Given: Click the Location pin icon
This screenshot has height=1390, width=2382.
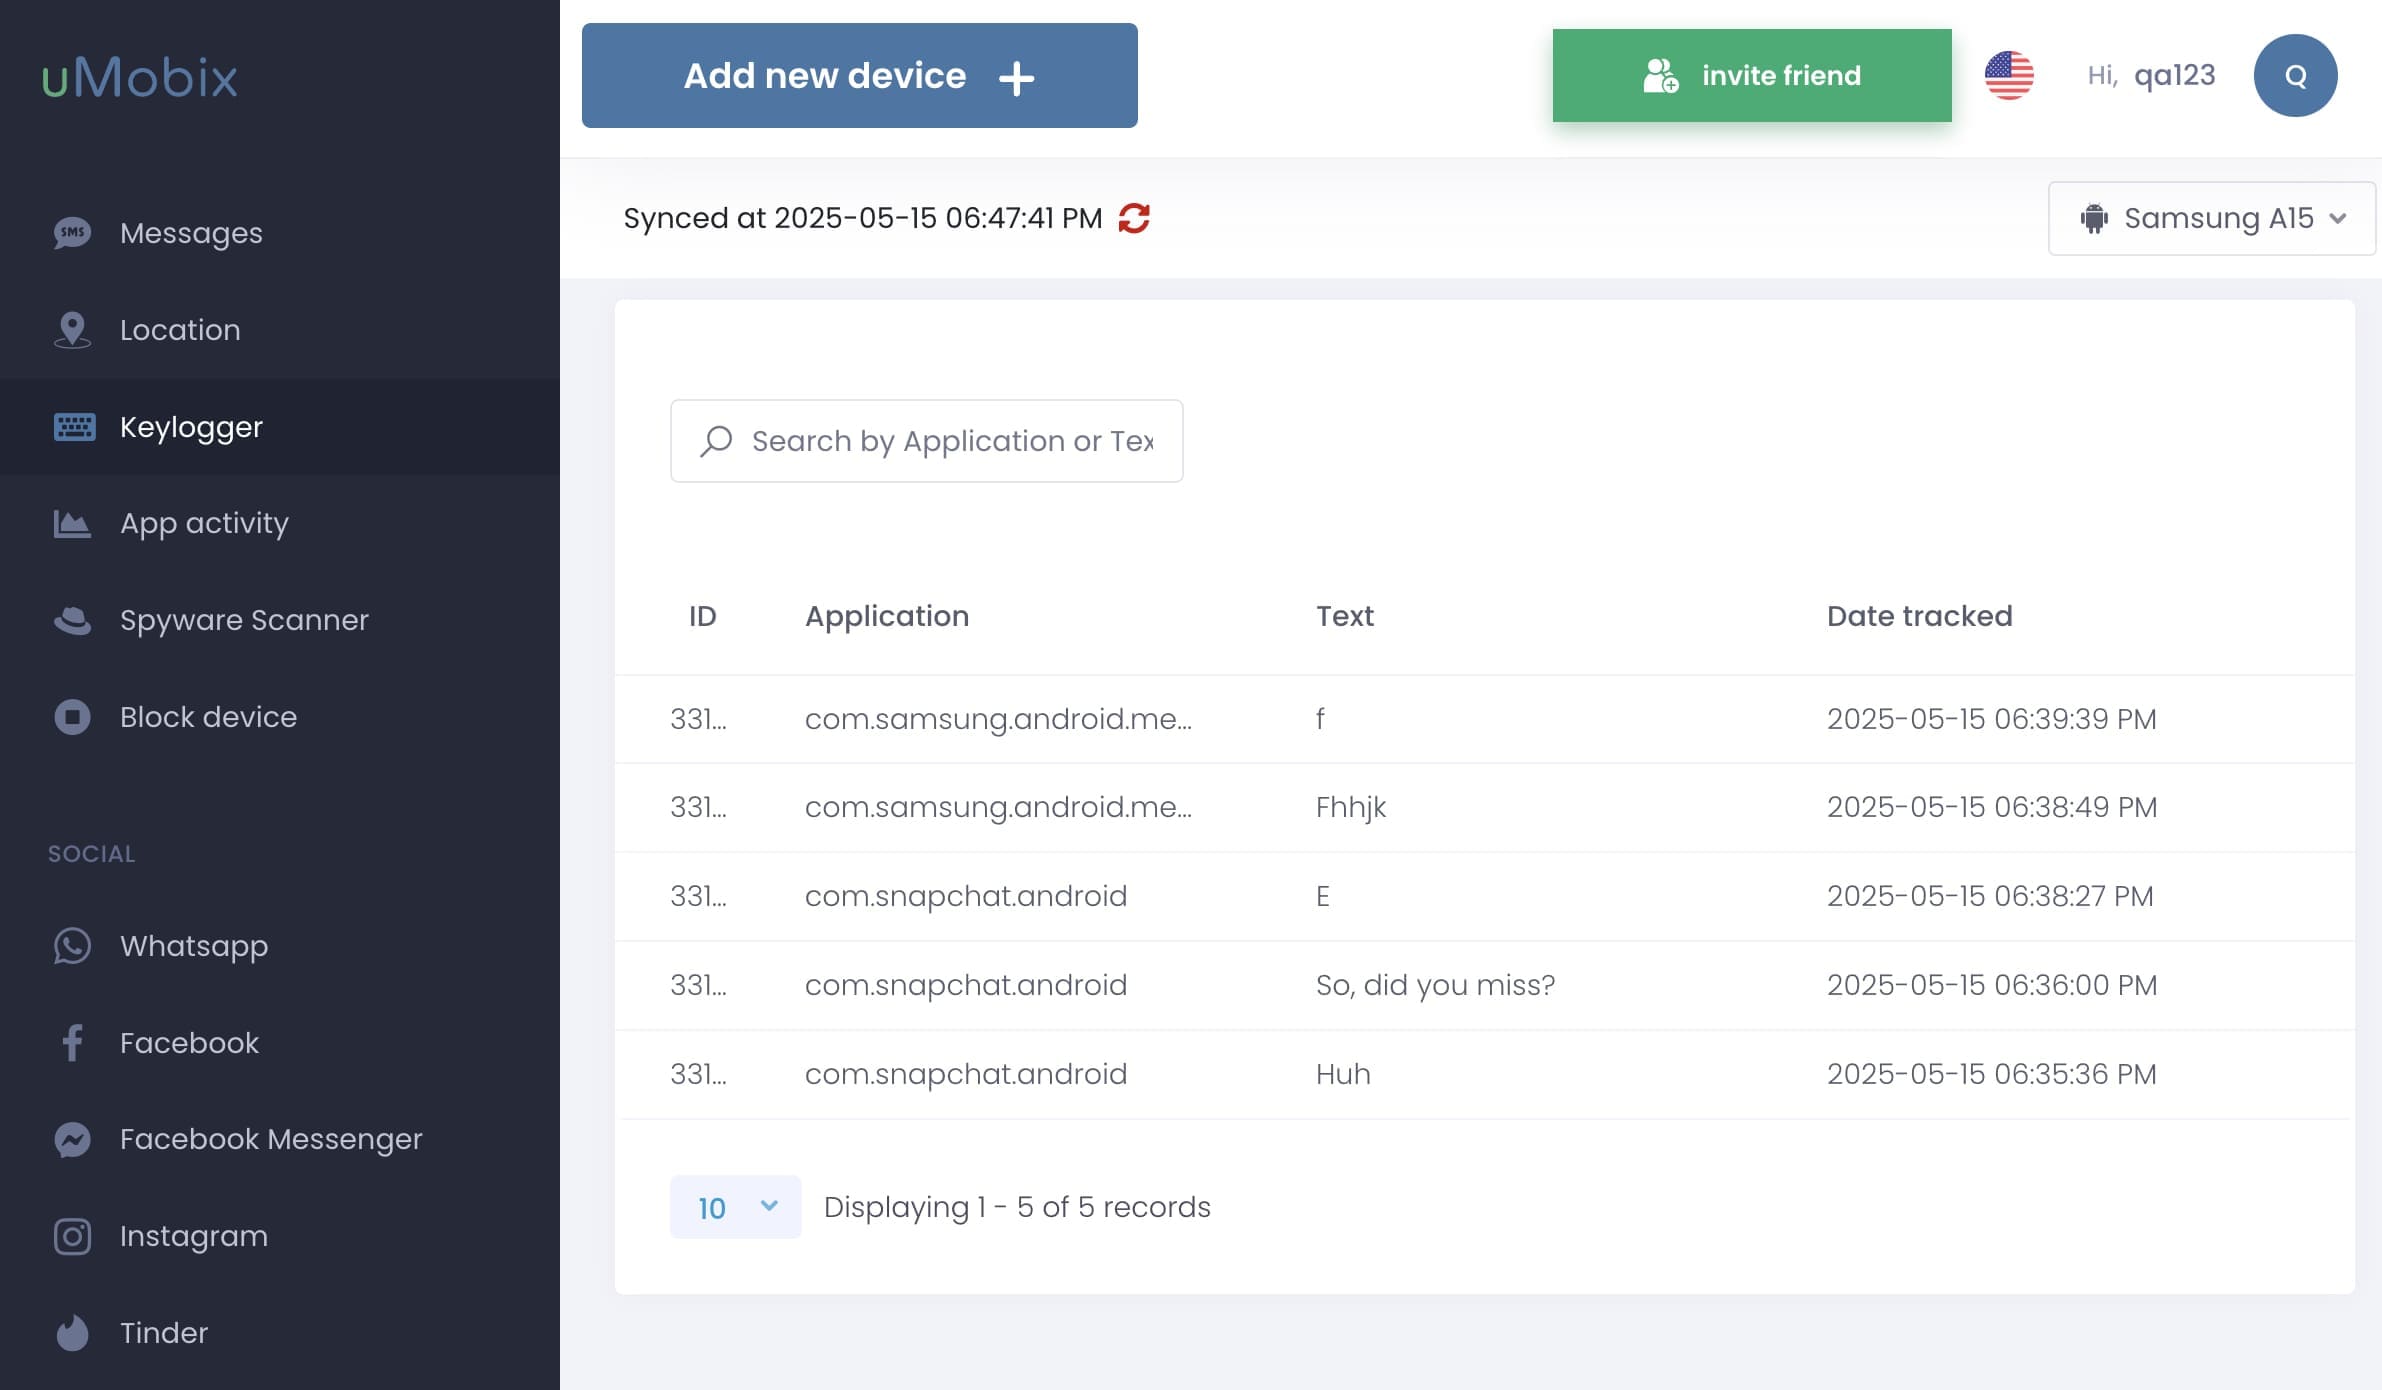Looking at the screenshot, I should click(72, 330).
